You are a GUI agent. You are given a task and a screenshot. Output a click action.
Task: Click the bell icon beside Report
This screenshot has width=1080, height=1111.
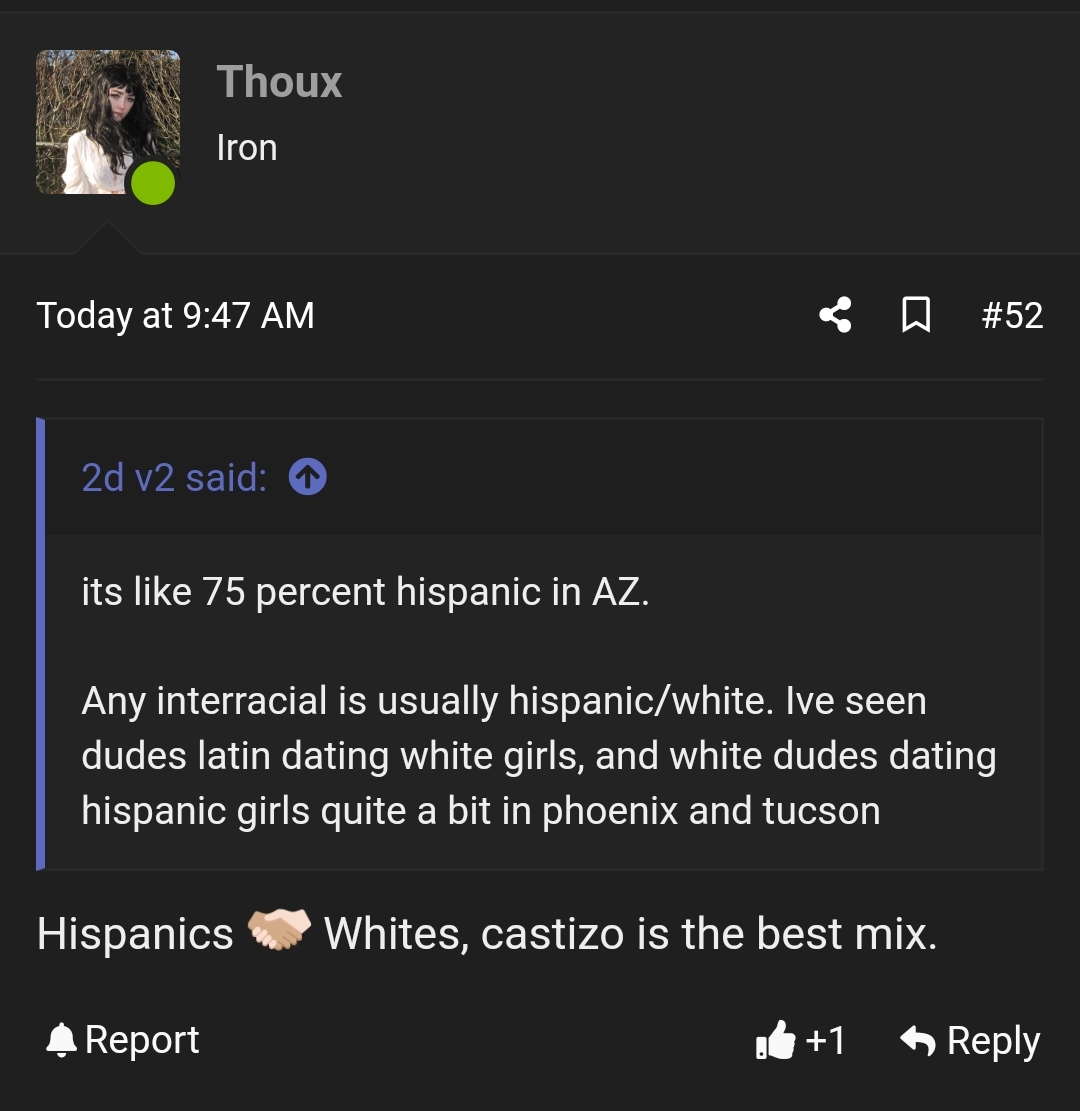tap(61, 1040)
